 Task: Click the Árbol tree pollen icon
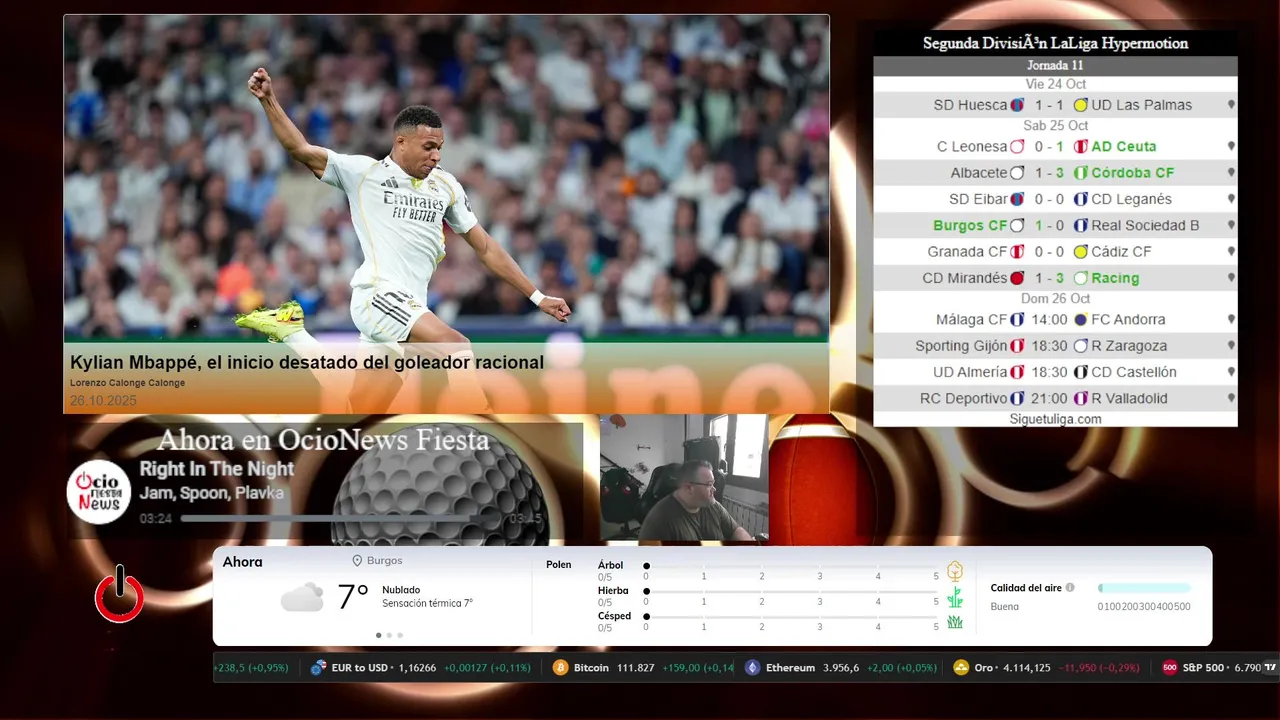(x=955, y=571)
